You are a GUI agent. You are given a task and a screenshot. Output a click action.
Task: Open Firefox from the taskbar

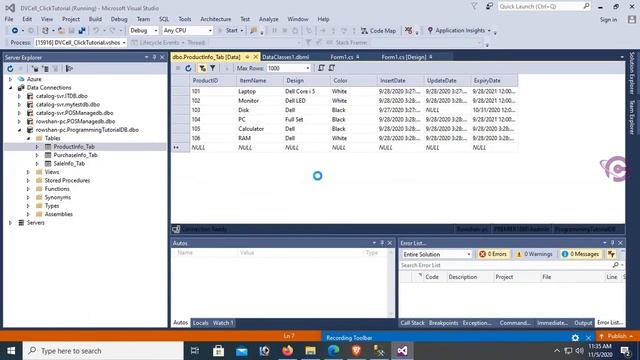[287, 351]
